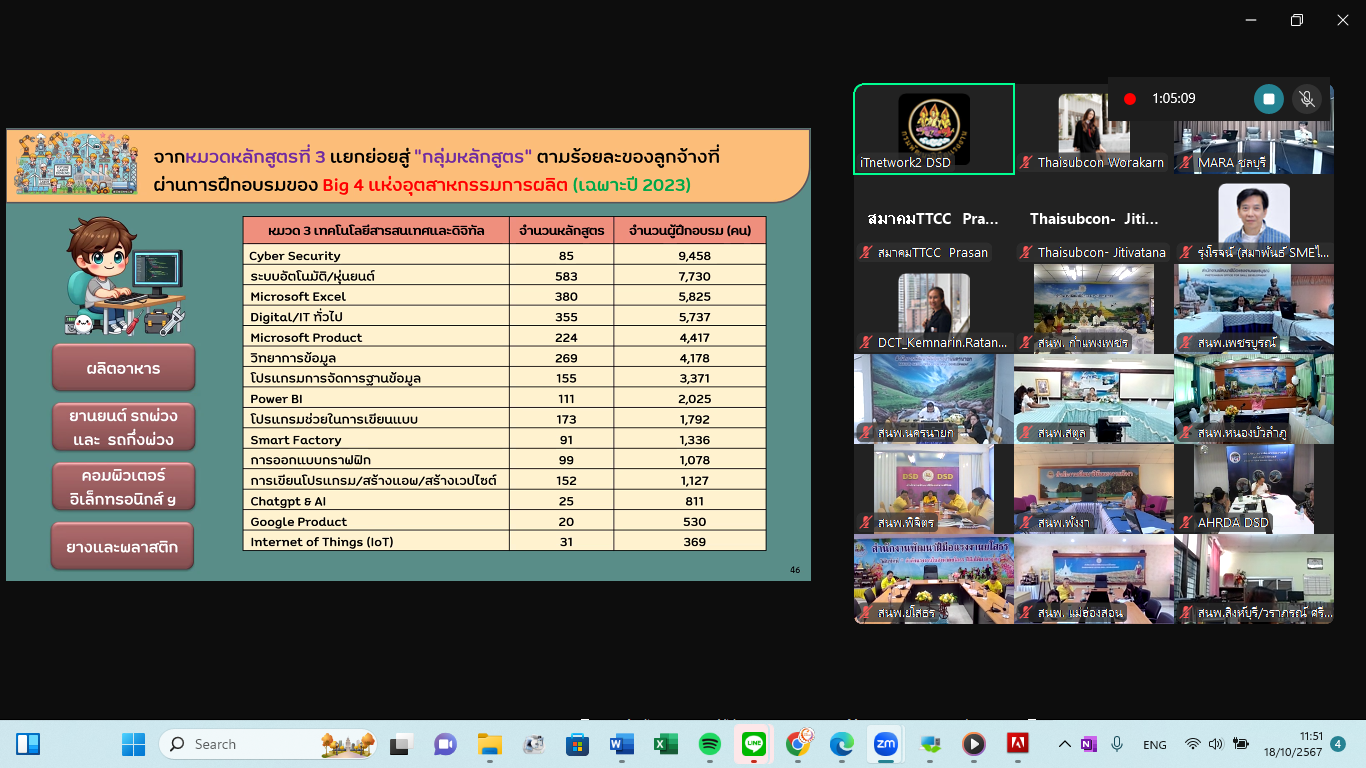The width and height of the screenshot is (1366, 768).
Task: Toggle the microphone in recording bar
Action: coord(1305,98)
